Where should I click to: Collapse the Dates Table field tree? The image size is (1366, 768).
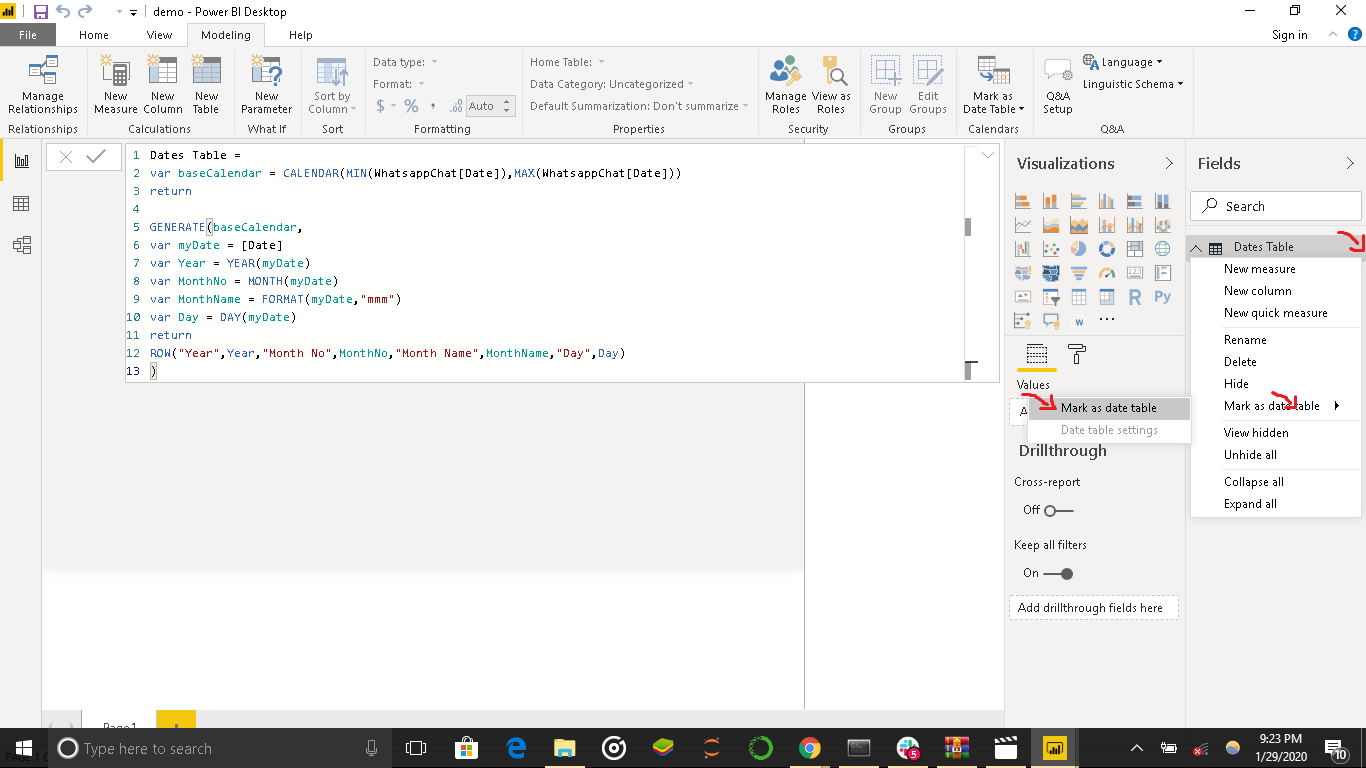click(1196, 248)
